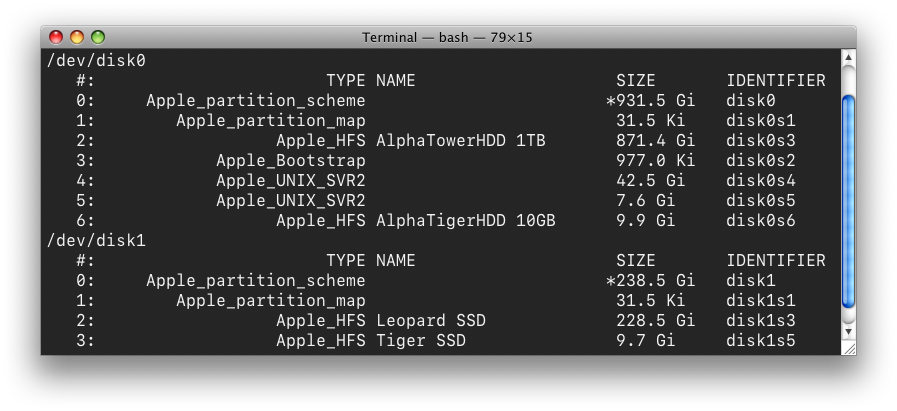
Task: Click the *238.5 Gi size value
Action: (650, 280)
